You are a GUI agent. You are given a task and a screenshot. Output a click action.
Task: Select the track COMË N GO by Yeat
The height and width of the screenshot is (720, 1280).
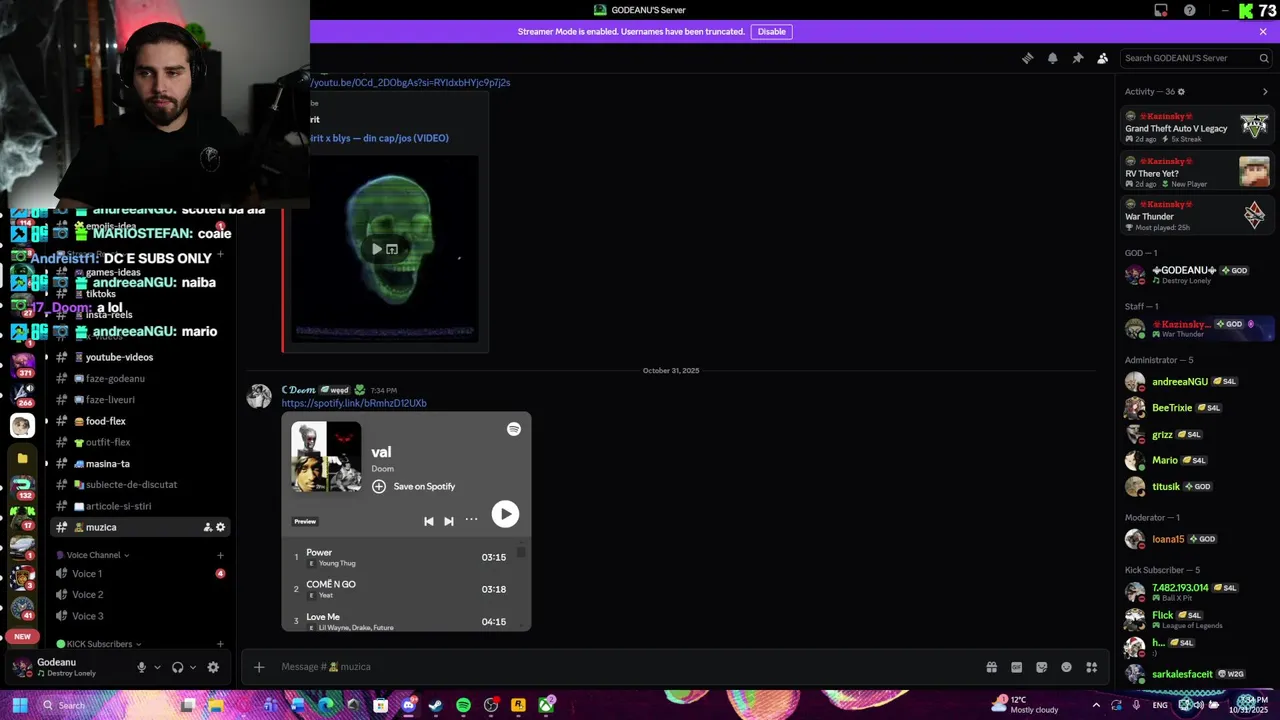(x=406, y=589)
